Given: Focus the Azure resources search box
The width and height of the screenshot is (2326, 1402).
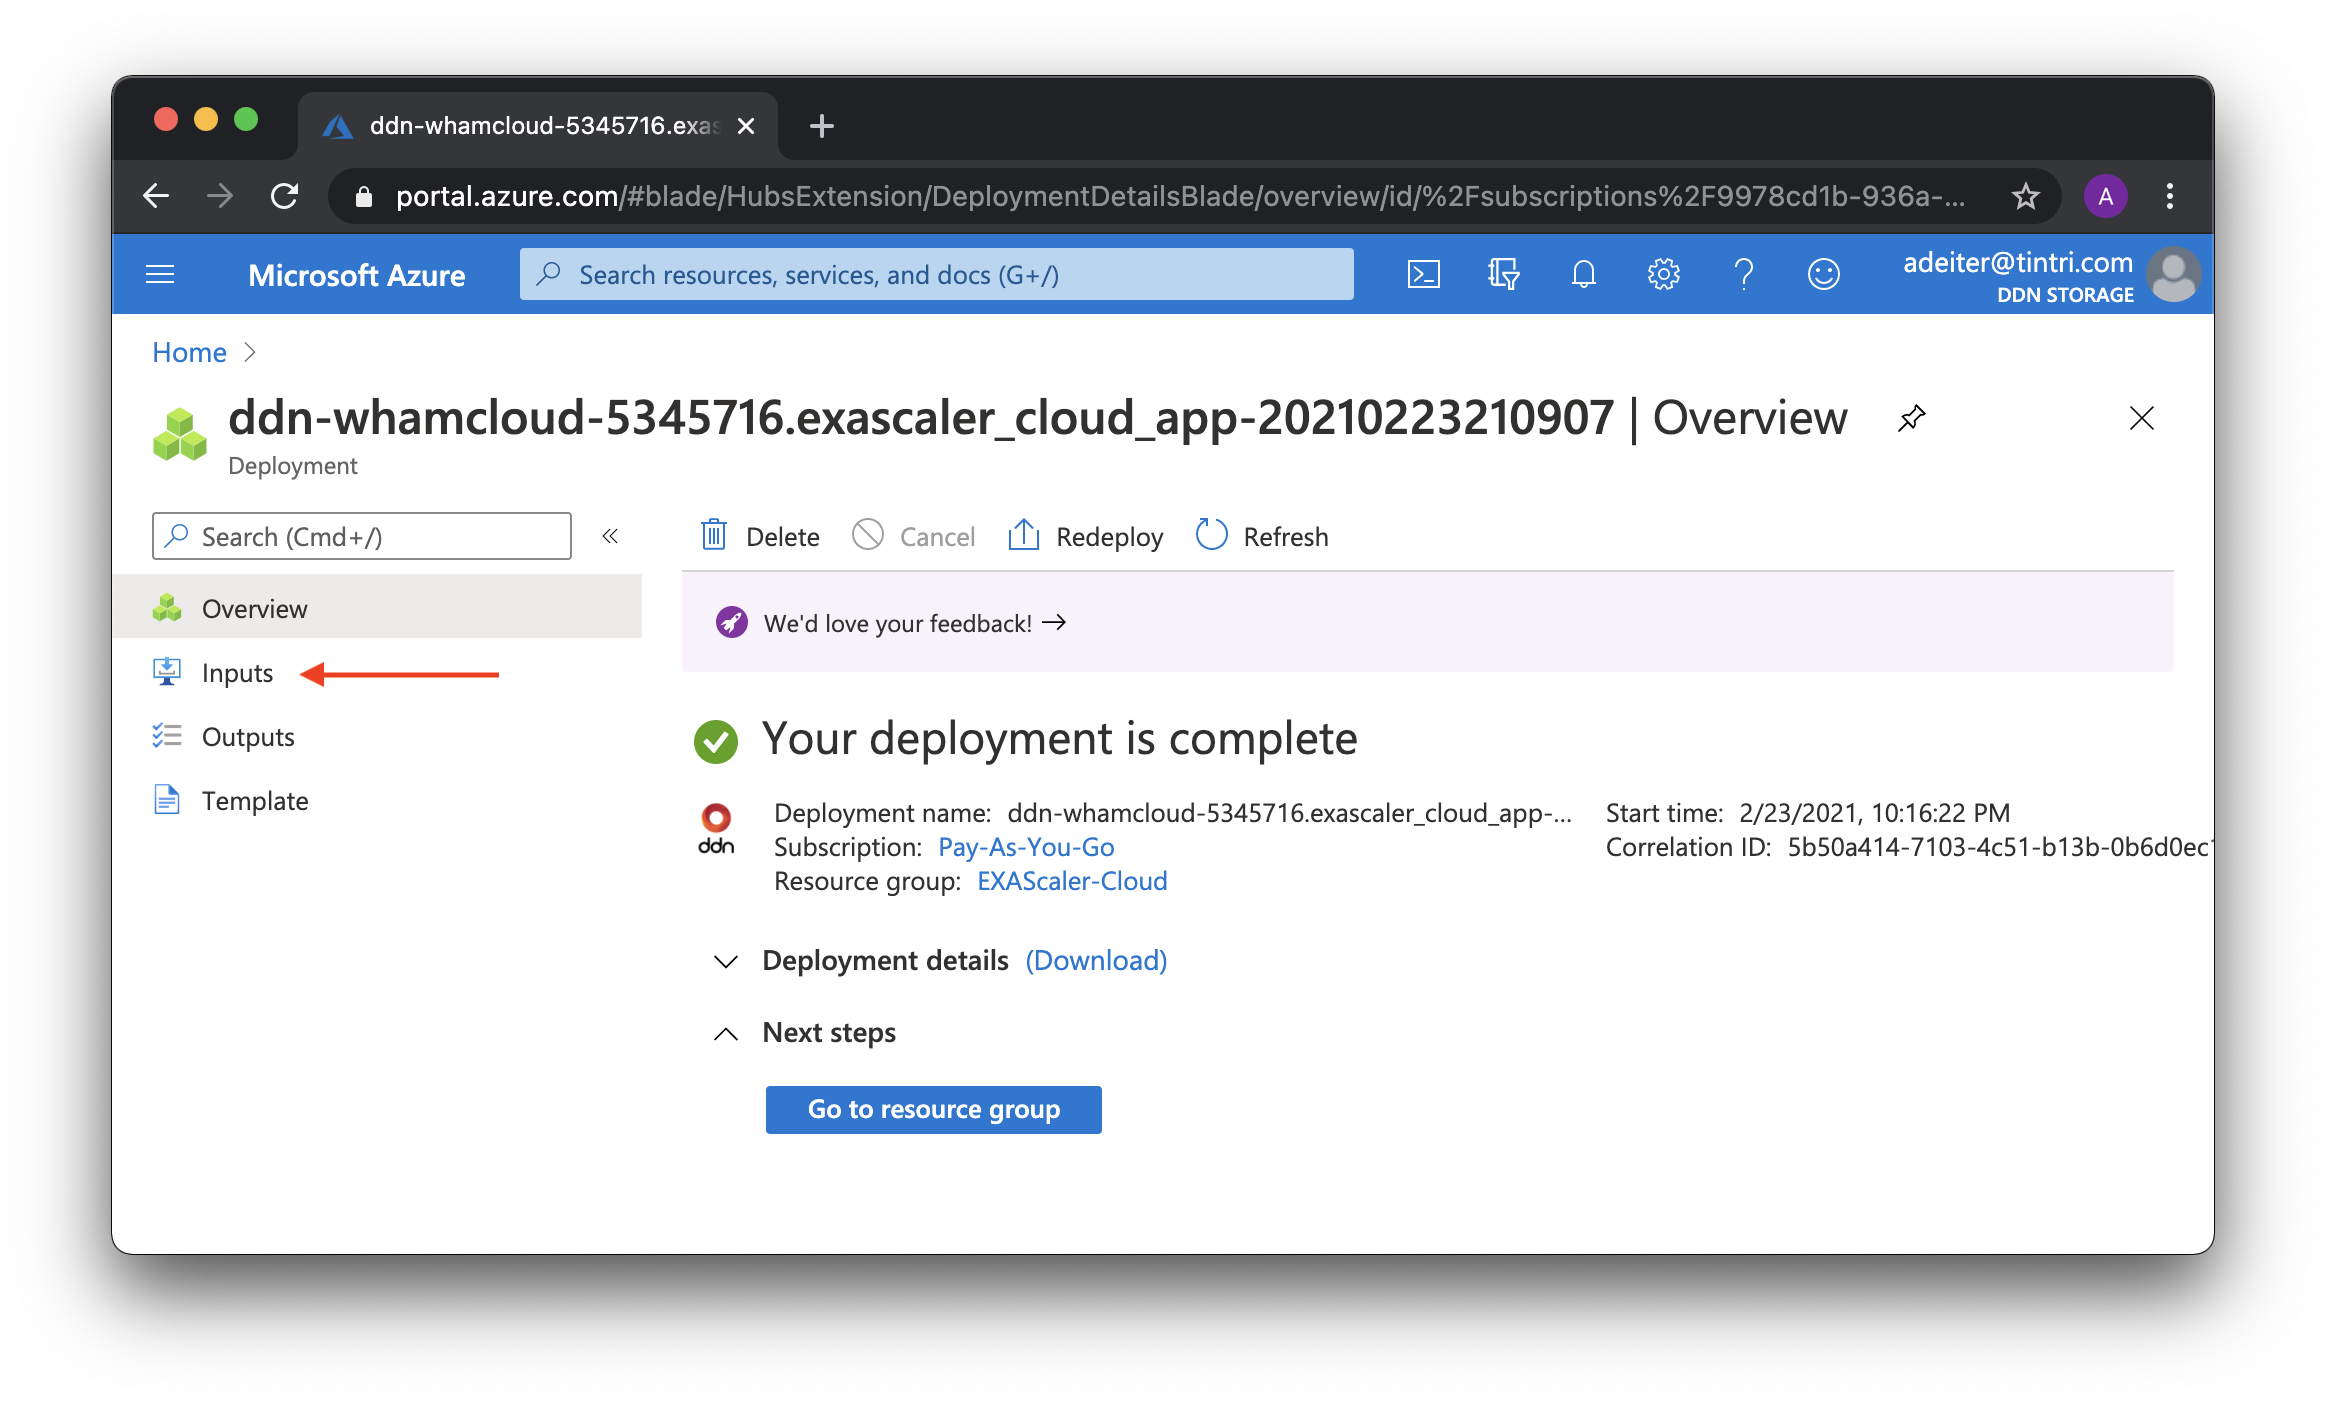Looking at the screenshot, I should 936,274.
